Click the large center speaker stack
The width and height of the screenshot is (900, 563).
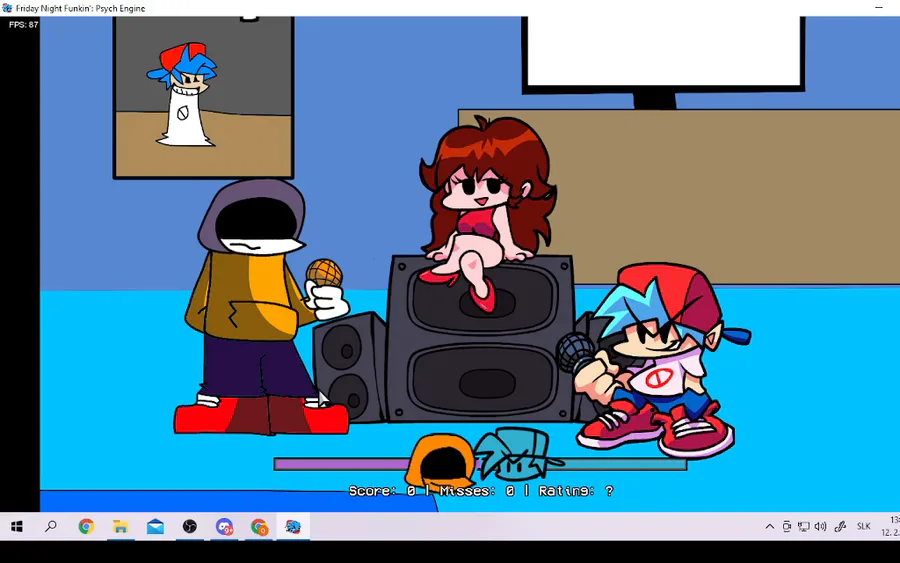(481, 340)
